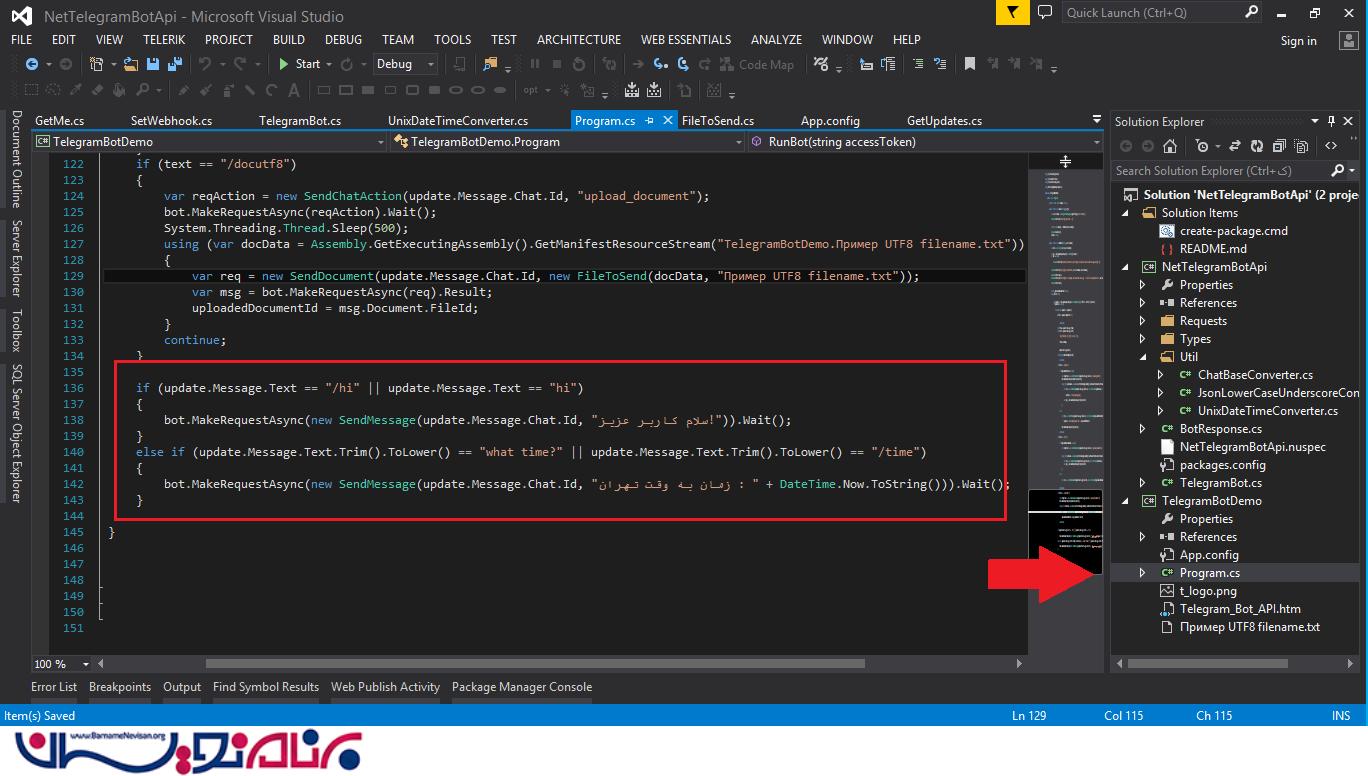Click the Save single-disk icon
1368x776 pixels.
(153, 64)
